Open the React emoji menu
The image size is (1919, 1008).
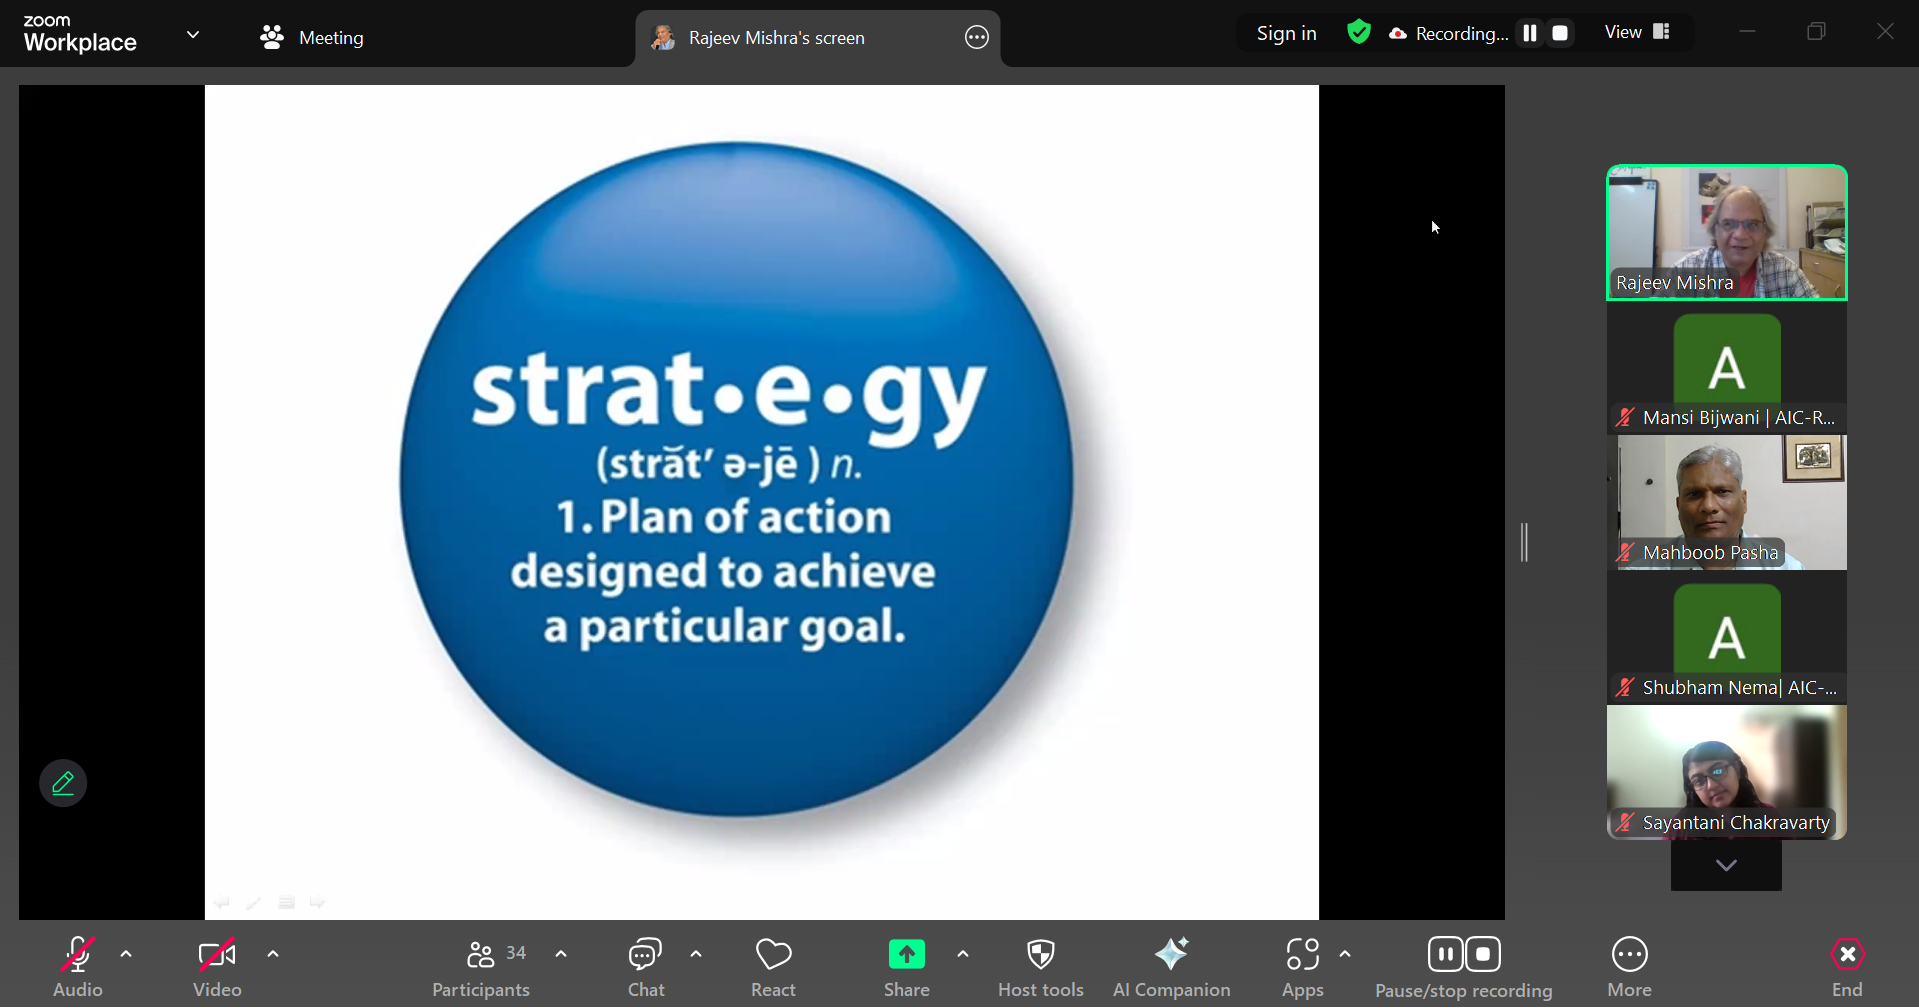[x=773, y=966]
